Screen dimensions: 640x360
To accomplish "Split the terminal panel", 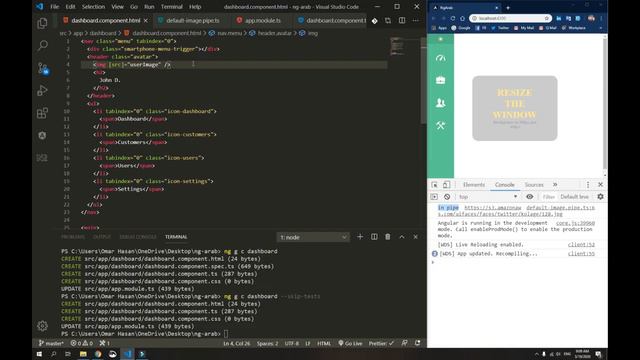I will point(374,237).
